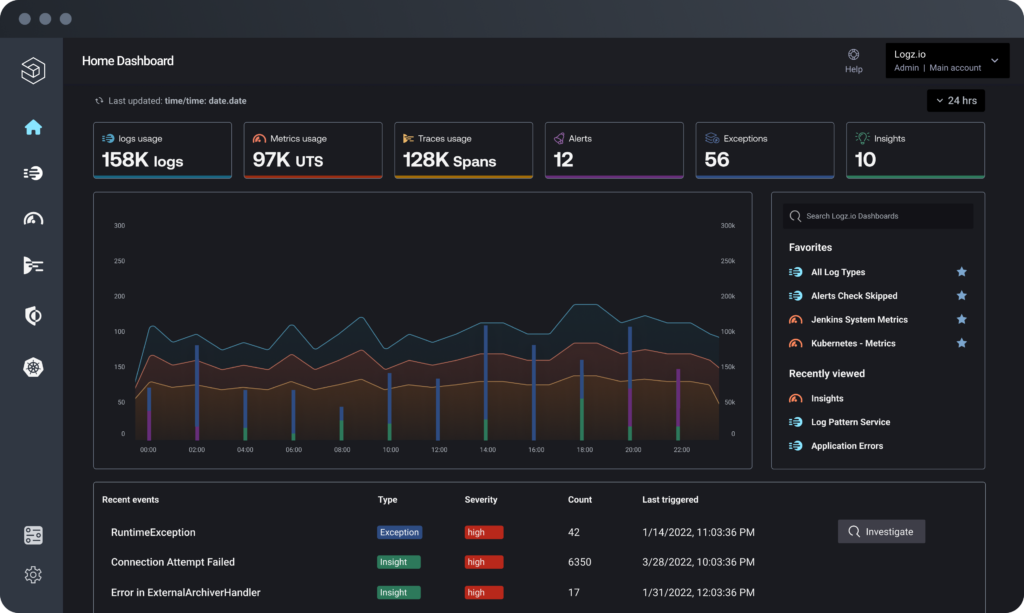Click the Logz.io logo at the top left

pyautogui.click(x=33, y=71)
